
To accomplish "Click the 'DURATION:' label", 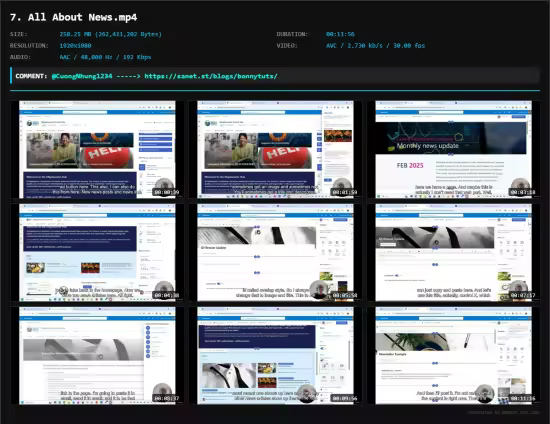I will point(292,34).
